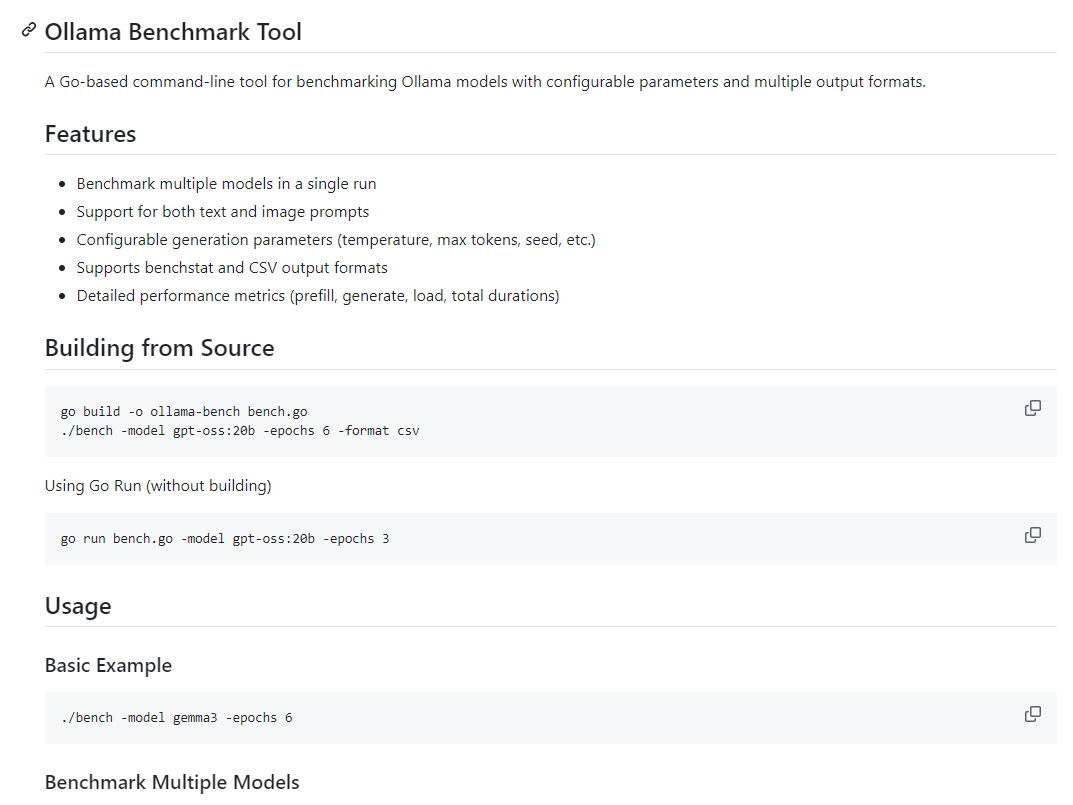
Task: Click the go run bench.go code text
Action: [x=224, y=539]
